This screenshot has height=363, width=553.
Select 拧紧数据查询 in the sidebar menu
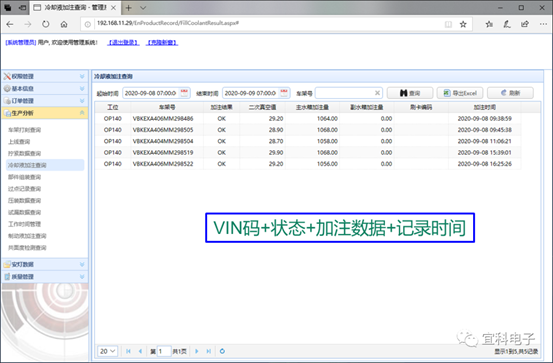[x=24, y=153]
